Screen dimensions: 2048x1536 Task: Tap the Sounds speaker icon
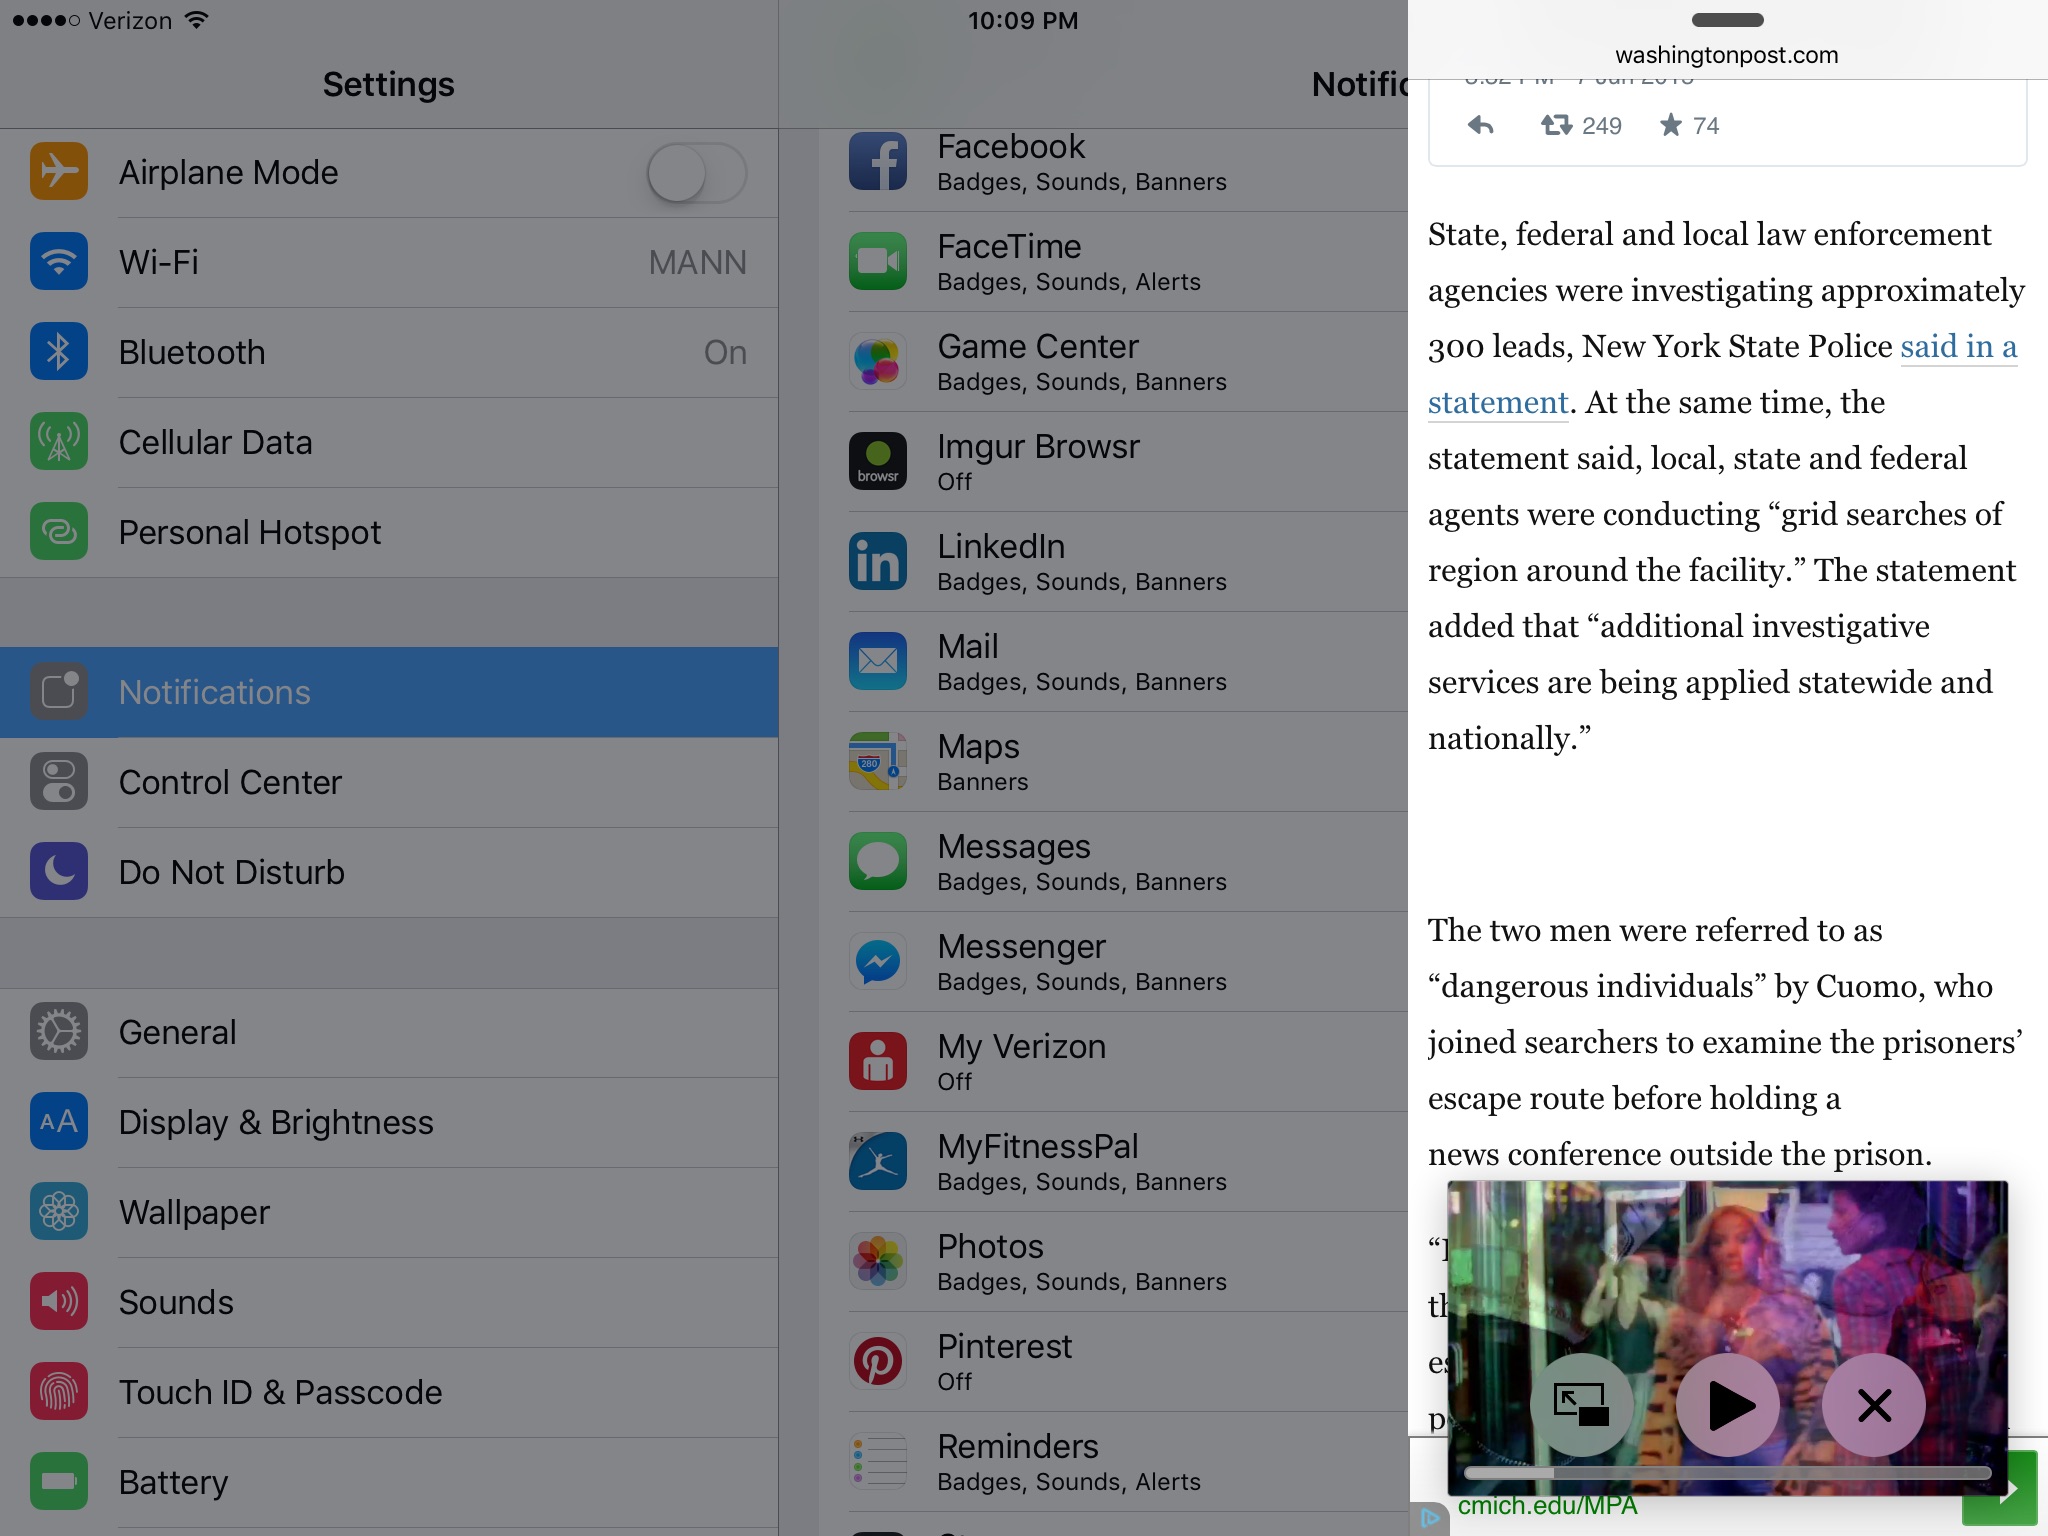click(x=59, y=1302)
